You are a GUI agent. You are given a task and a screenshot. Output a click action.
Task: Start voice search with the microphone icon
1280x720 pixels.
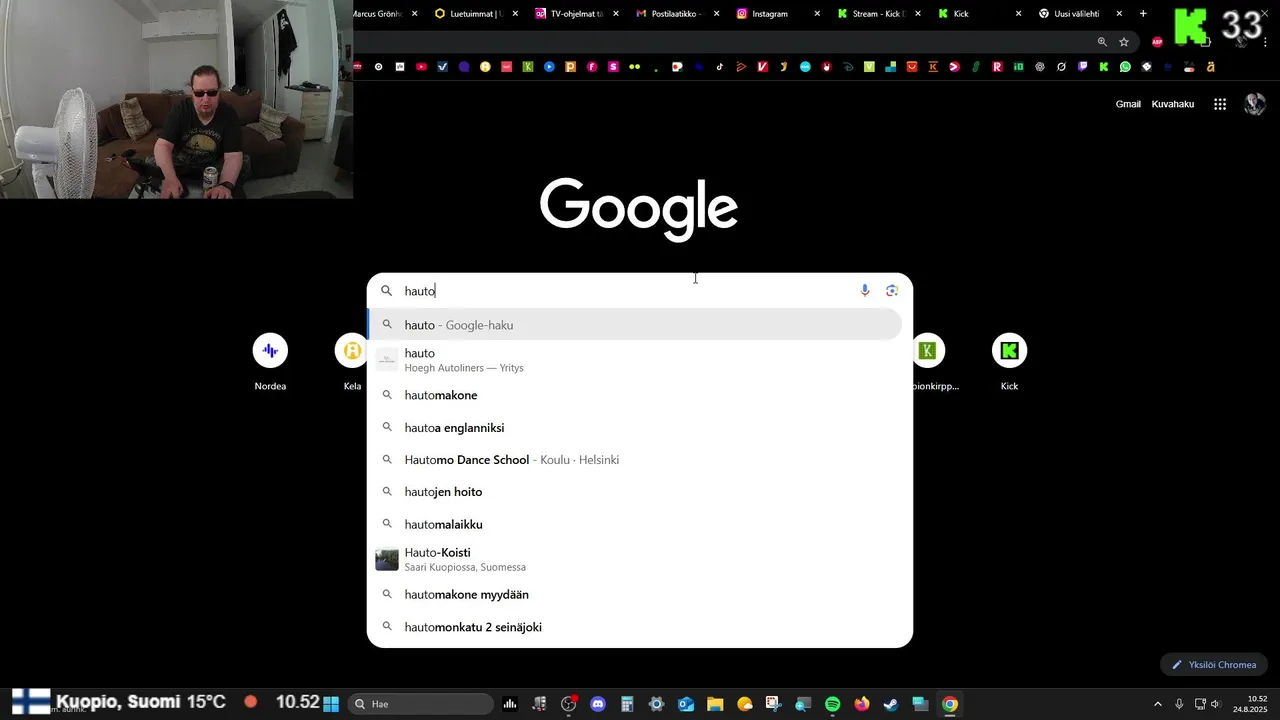coord(865,291)
